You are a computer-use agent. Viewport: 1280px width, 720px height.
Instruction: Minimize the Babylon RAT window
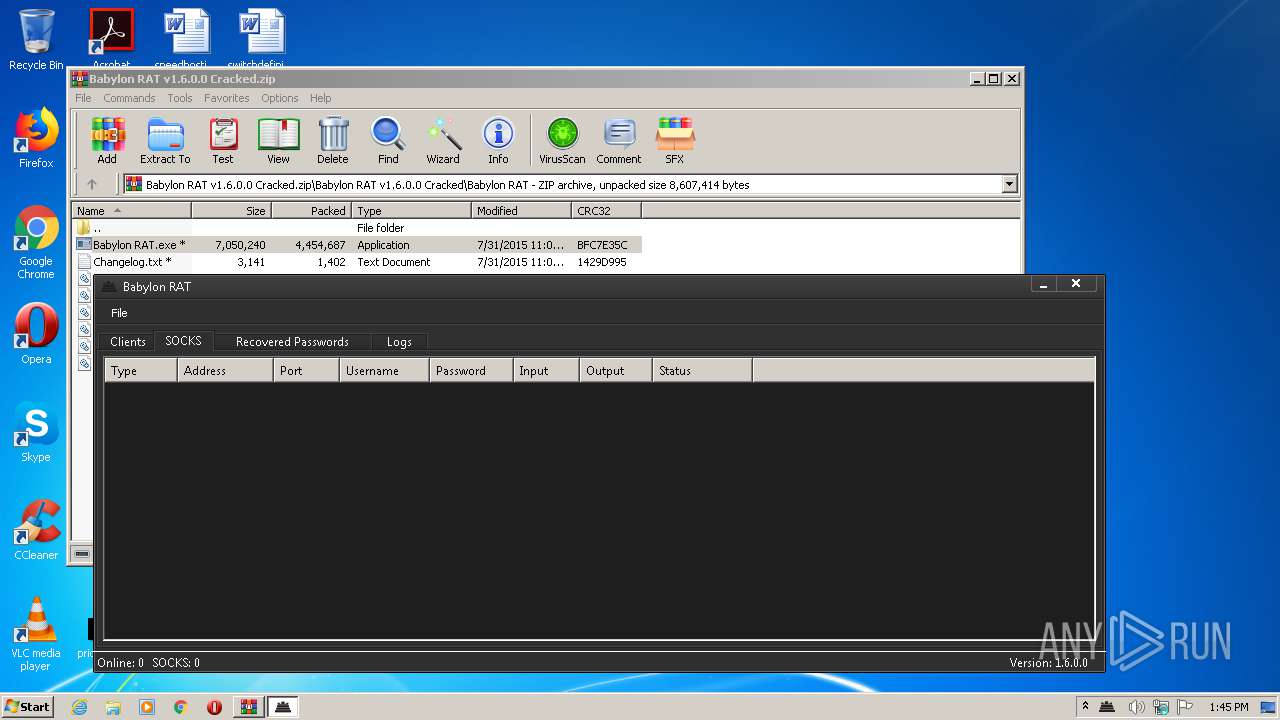click(1044, 285)
